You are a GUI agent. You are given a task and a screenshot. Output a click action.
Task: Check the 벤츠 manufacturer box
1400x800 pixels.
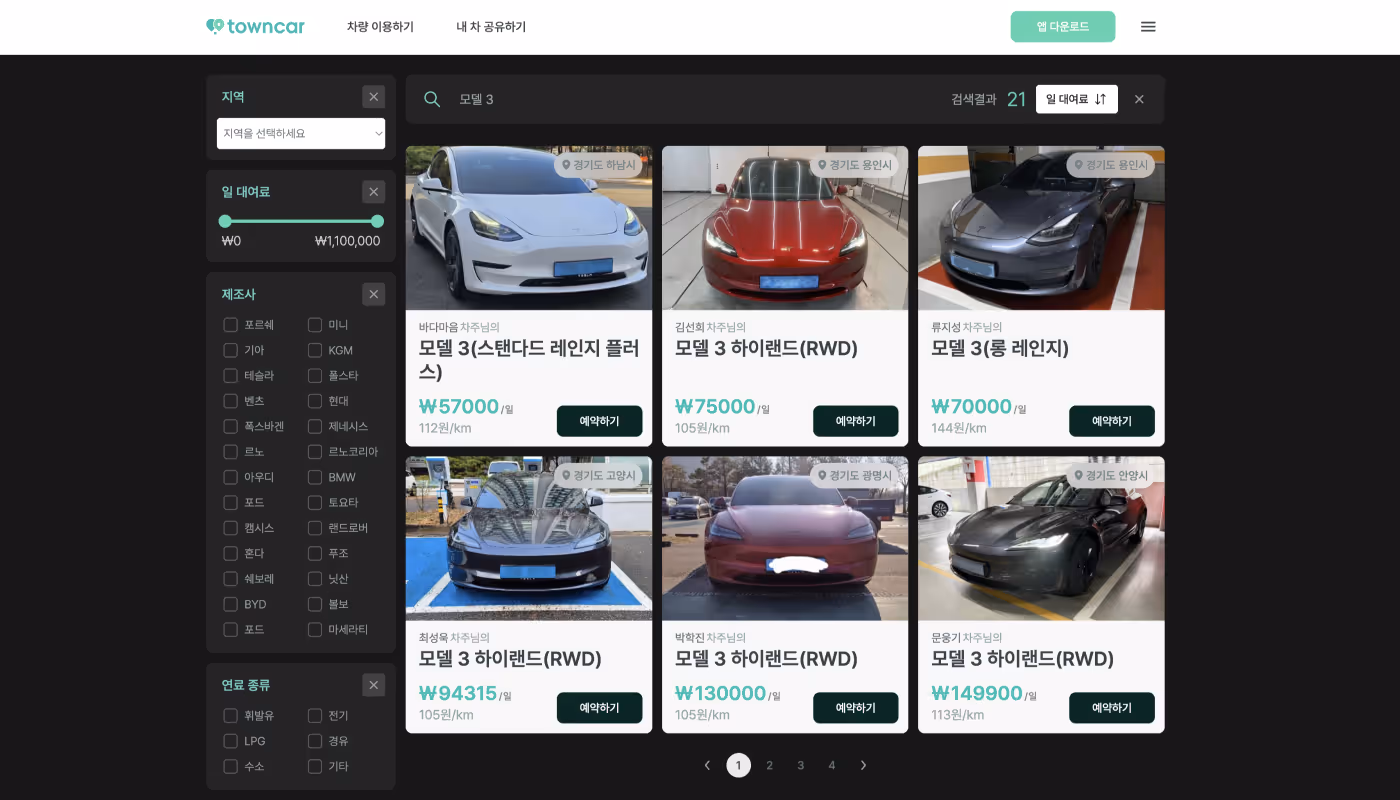(231, 401)
